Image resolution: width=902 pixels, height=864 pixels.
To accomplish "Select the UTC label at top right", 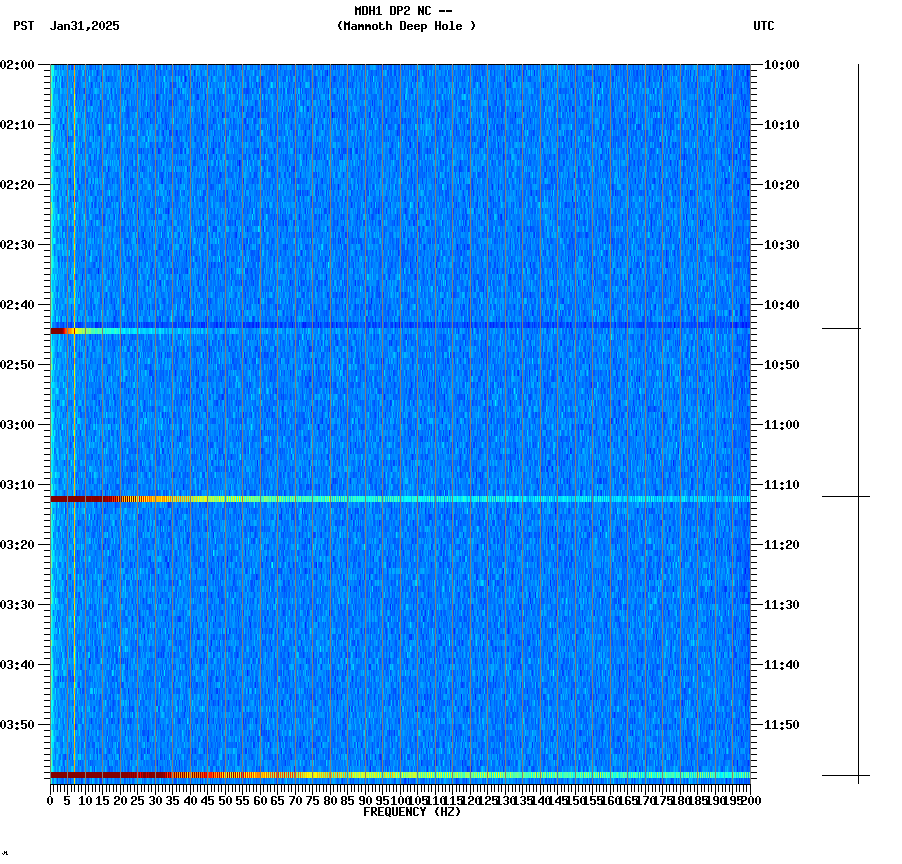I will [764, 27].
